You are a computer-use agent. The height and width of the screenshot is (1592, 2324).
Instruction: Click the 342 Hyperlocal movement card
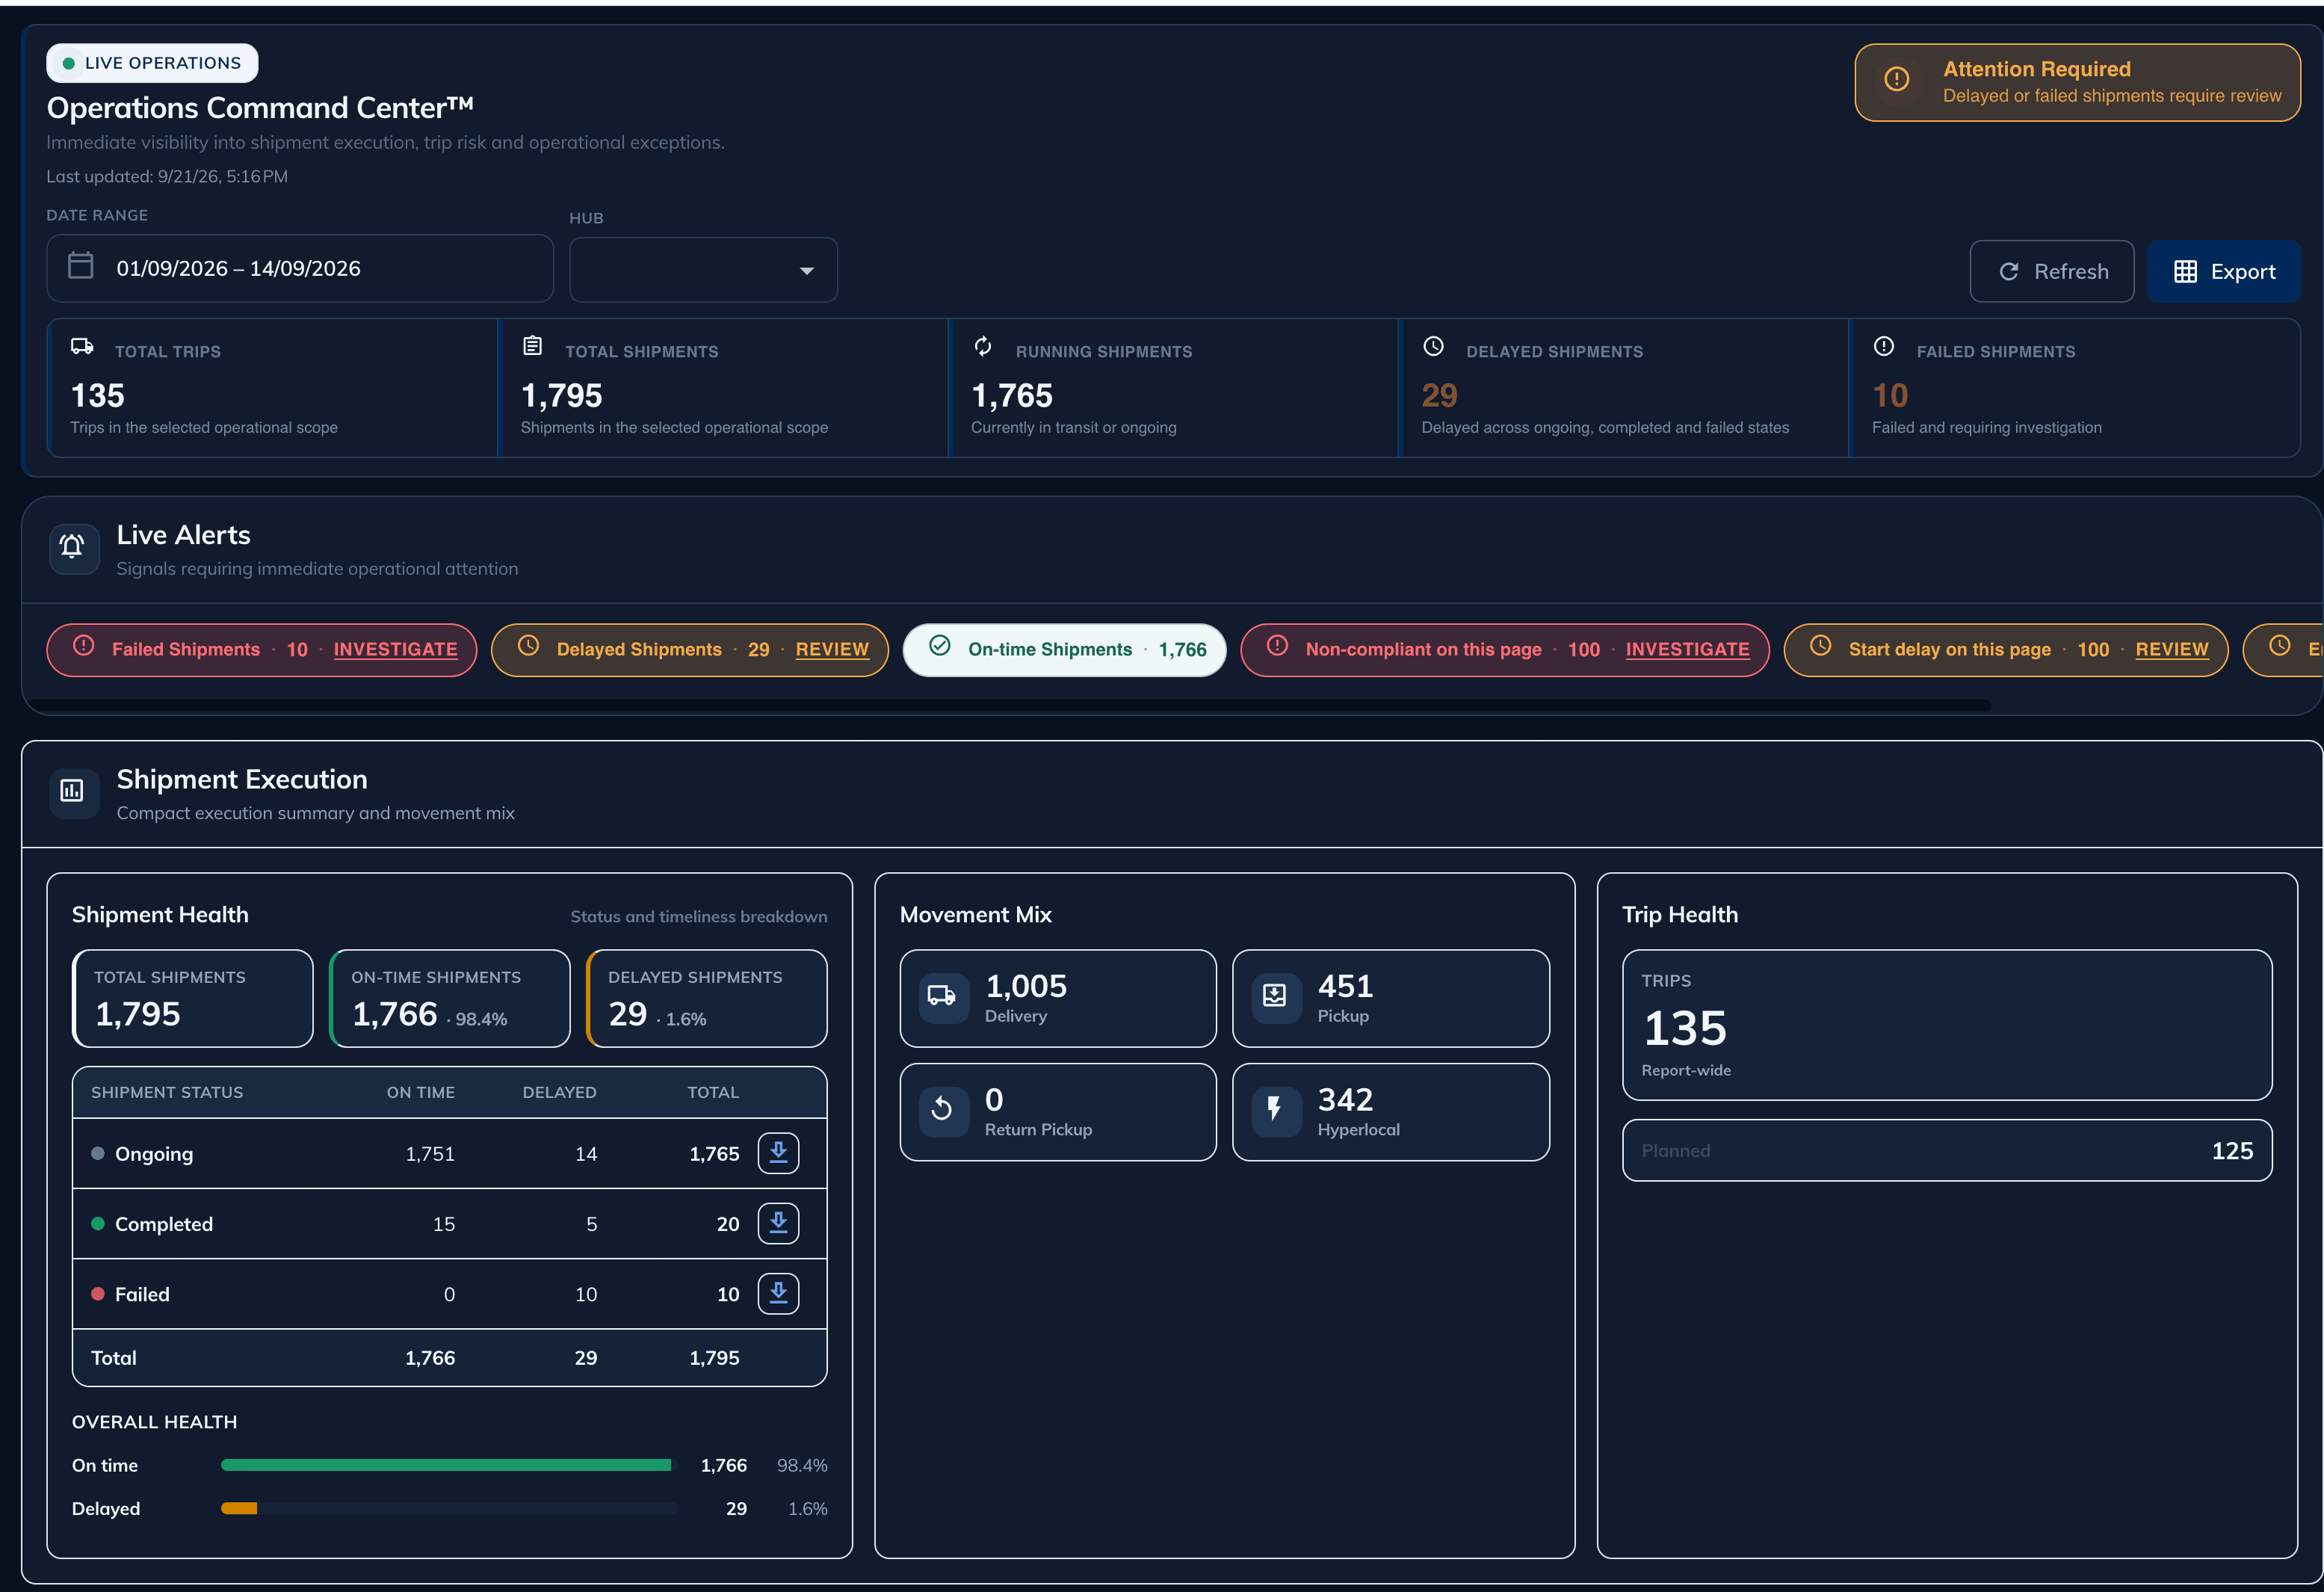point(1391,1112)
